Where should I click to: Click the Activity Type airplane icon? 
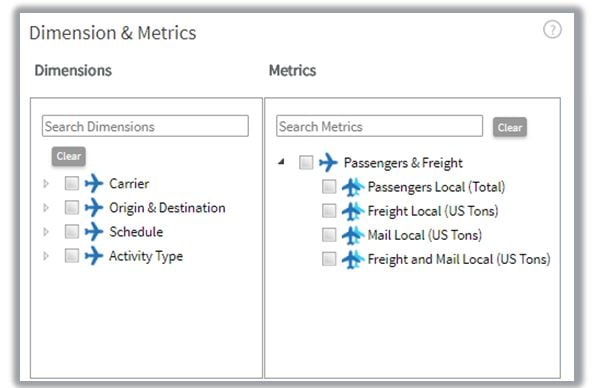[94, 256]
